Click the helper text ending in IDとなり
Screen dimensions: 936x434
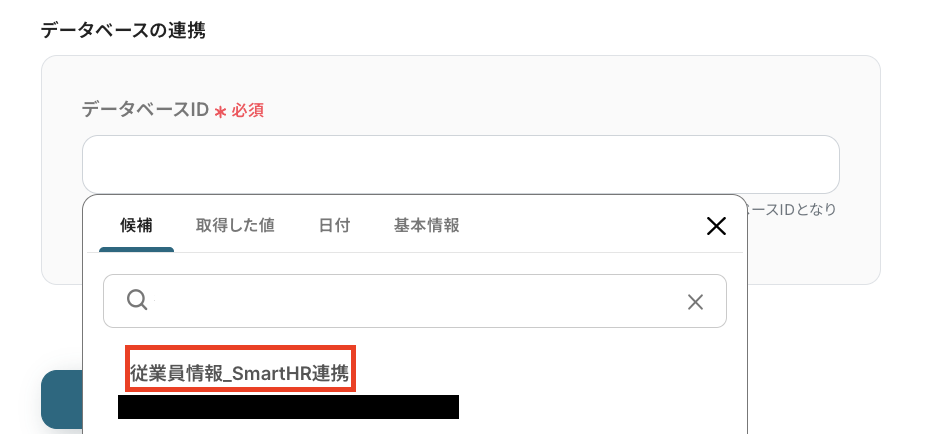click(792, 210)
